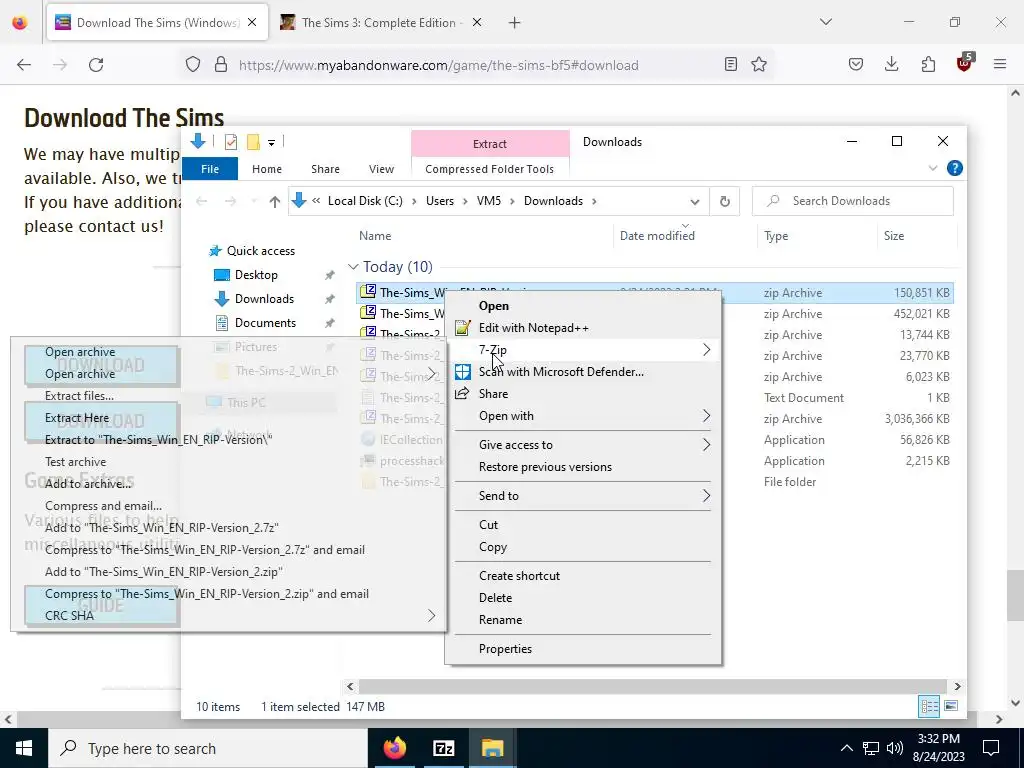Reload the Firefox page
The height and width of the screenshot is (768, 1024).
[x=96, y=65]
